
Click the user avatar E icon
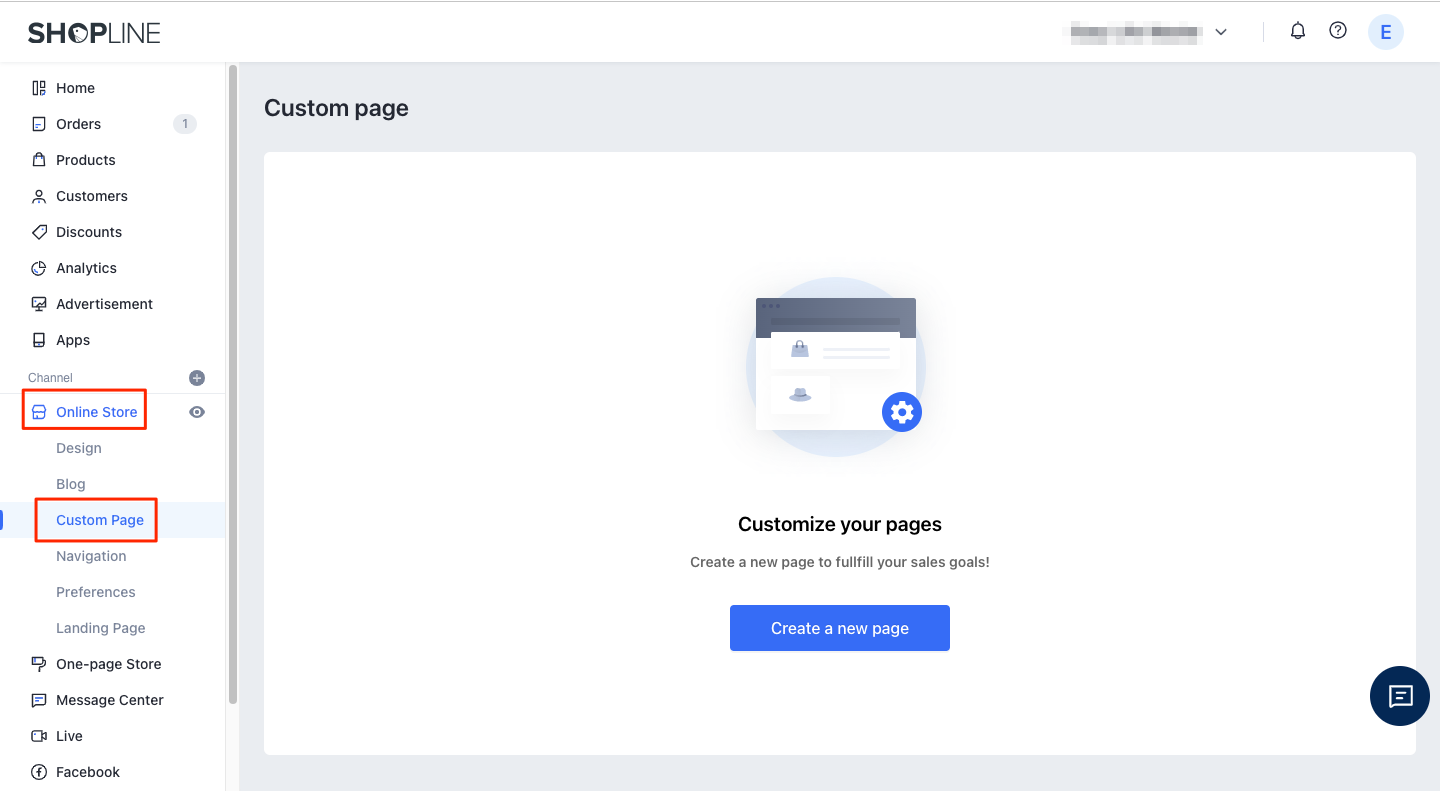click(1385, 32)
